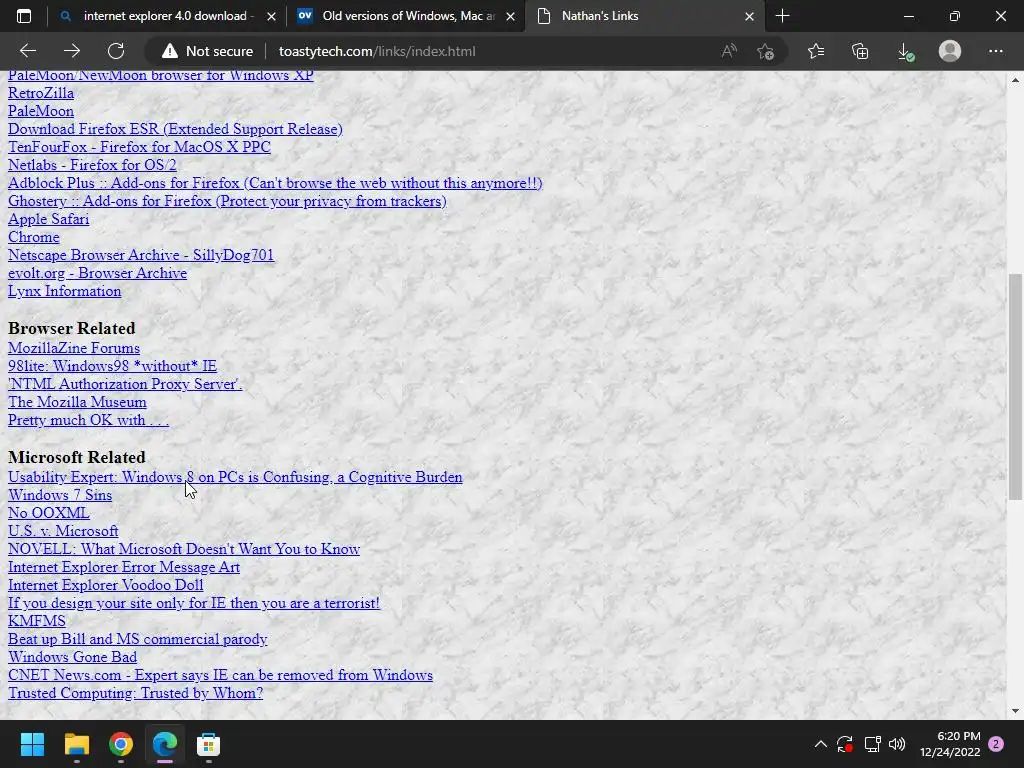The width and height of the screenshot is (1024, 768).
Task: Open the KMFMS link
Action: [x=37, y=621]
